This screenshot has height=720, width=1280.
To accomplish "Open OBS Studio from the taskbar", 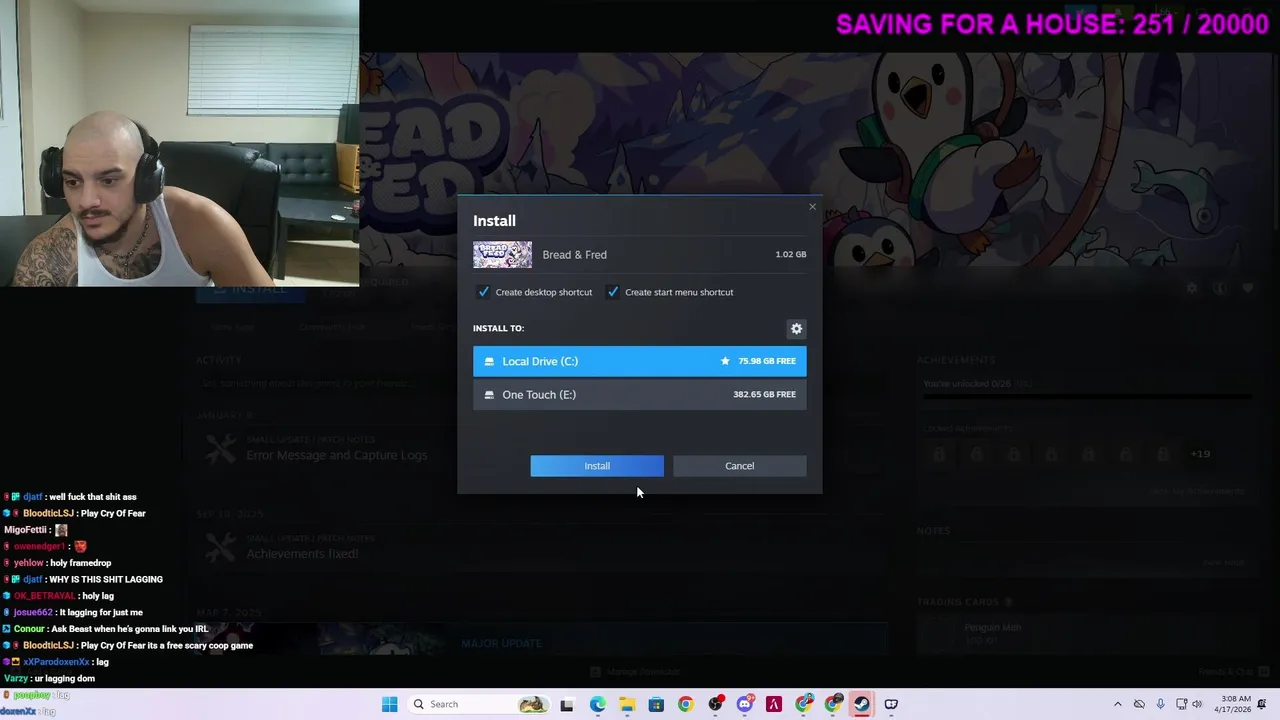I will pyautogui.click(x=715, y=704).
